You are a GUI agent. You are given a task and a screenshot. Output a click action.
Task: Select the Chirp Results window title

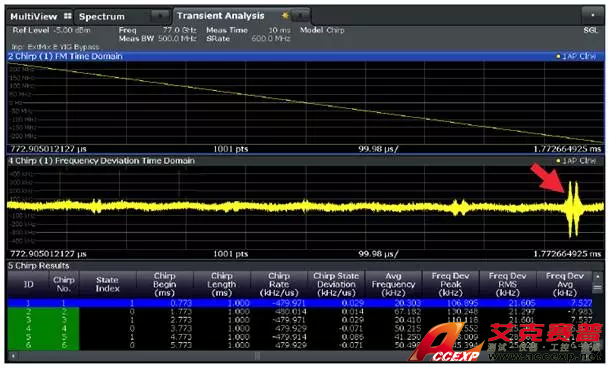point(38,266)
